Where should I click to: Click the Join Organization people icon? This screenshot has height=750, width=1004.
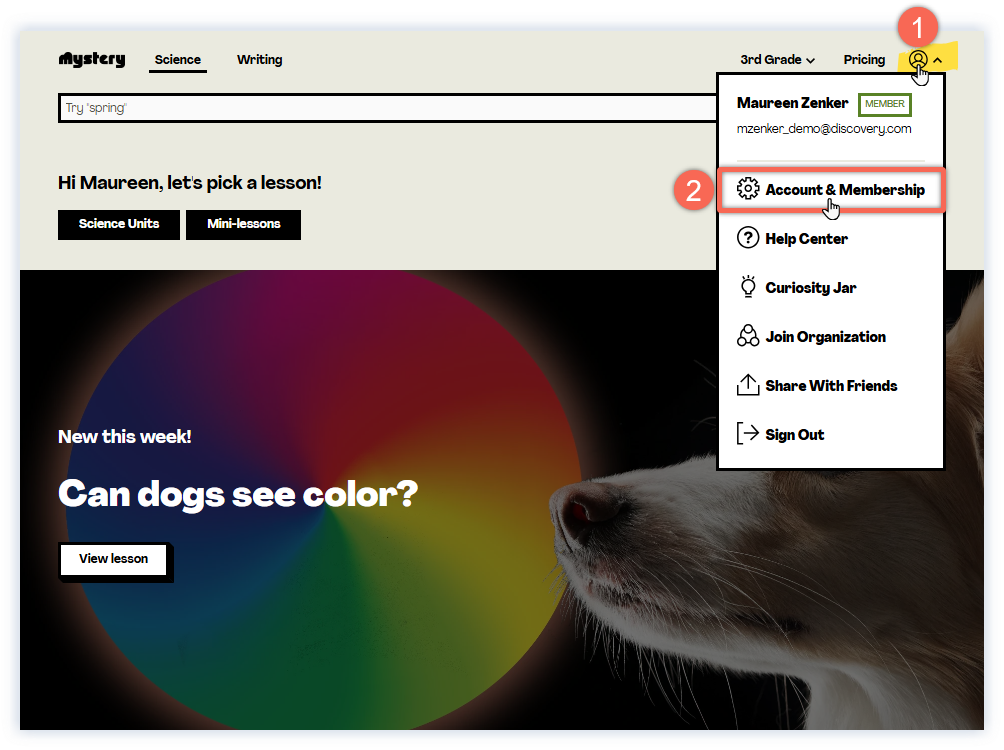pos(748,336)
